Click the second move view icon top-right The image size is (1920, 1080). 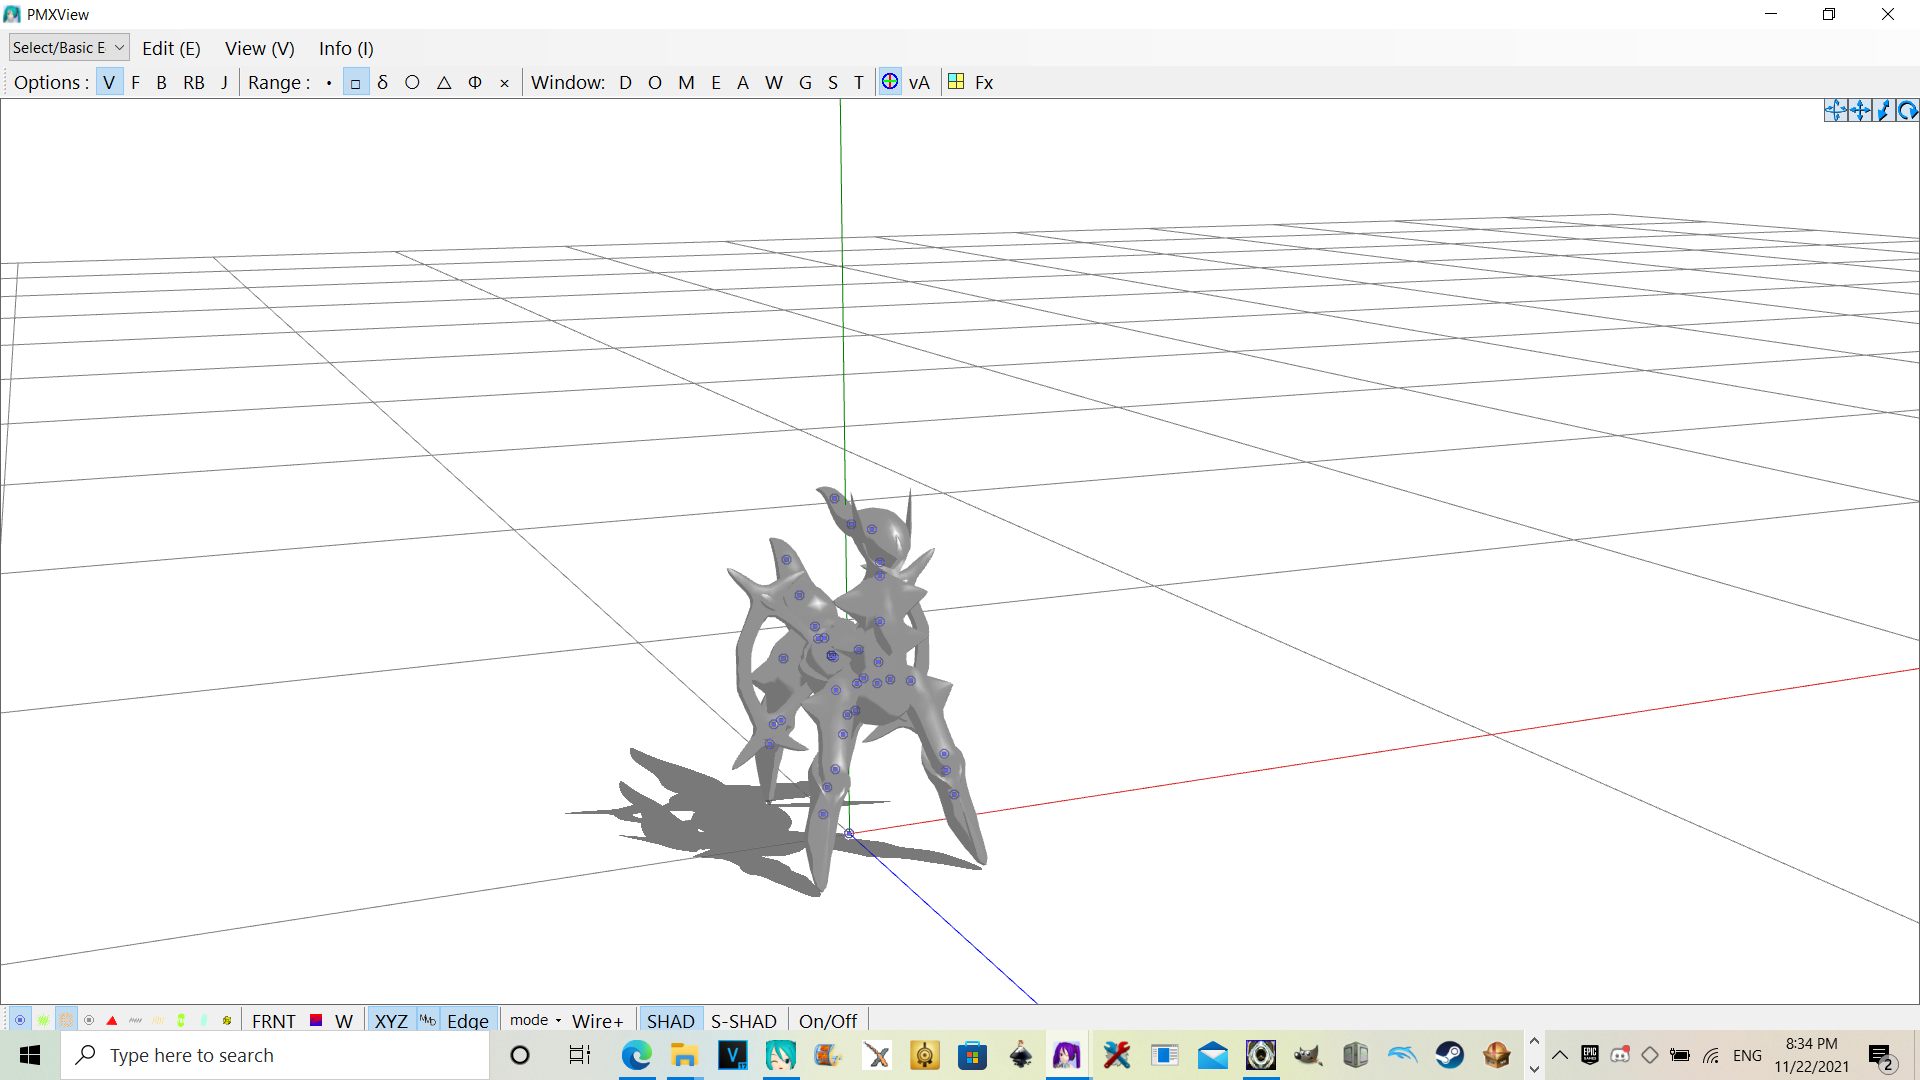coord(1859,111)
